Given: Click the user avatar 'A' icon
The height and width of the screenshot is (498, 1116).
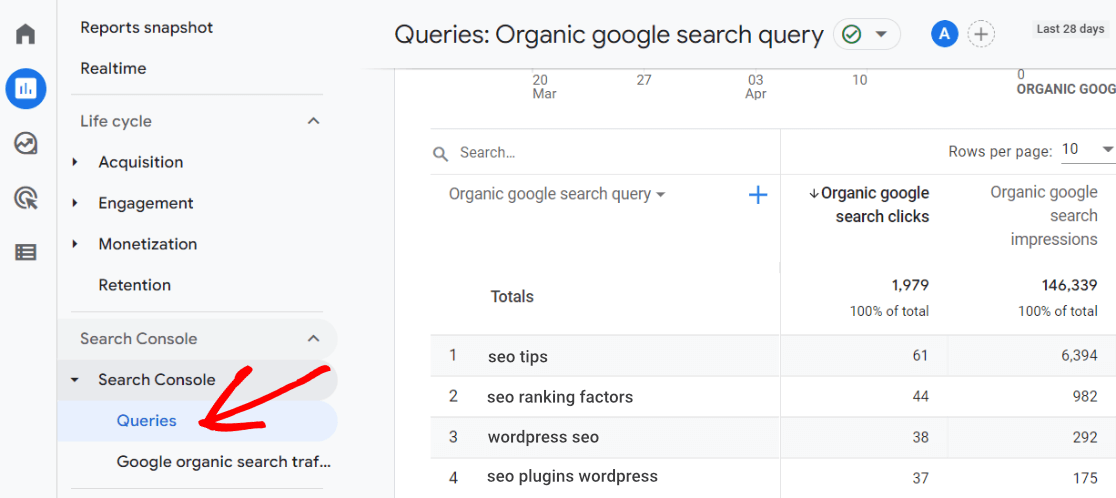Looking at the screenshot, I should pos(944,35).
